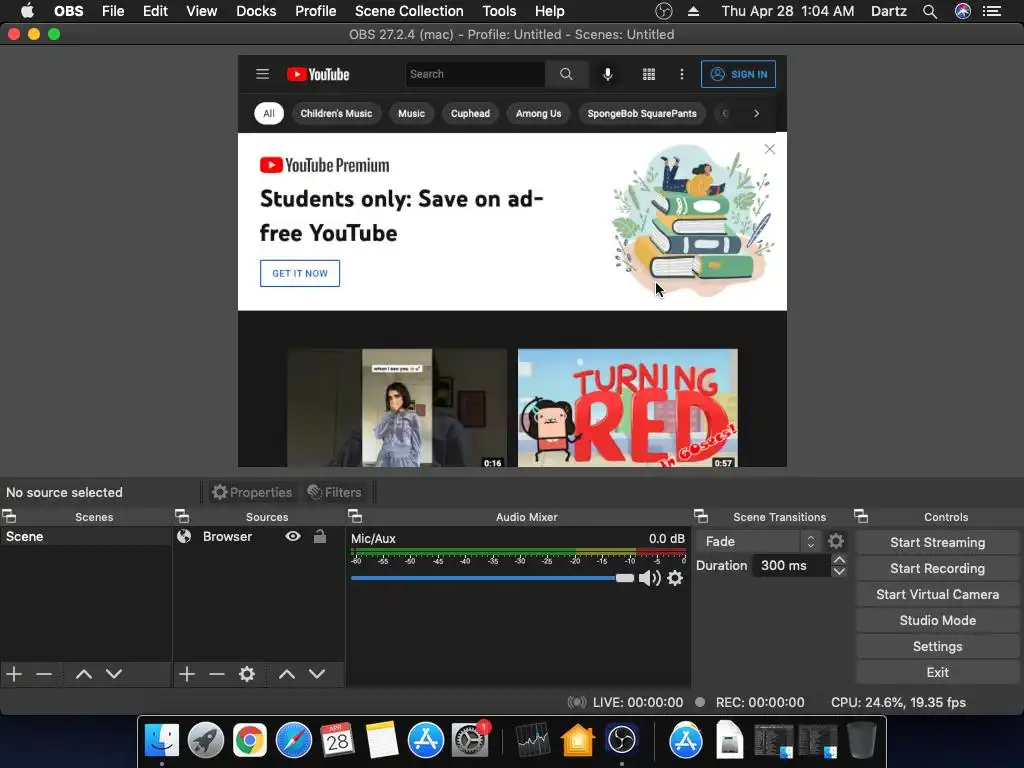Viewport: 1024px width, 768px height.
Task: Increase transition duration with up arrow
Action: 839,560
